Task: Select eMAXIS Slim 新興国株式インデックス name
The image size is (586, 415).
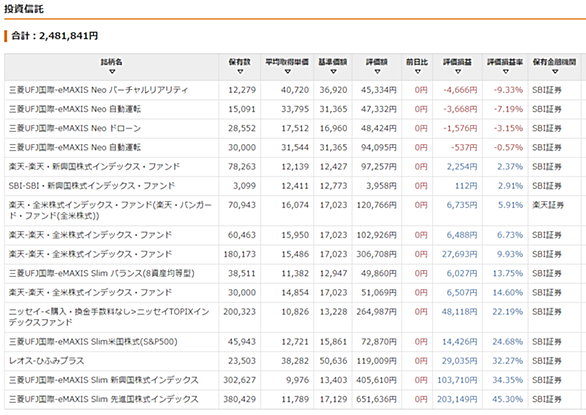Action: pos(104,380)
